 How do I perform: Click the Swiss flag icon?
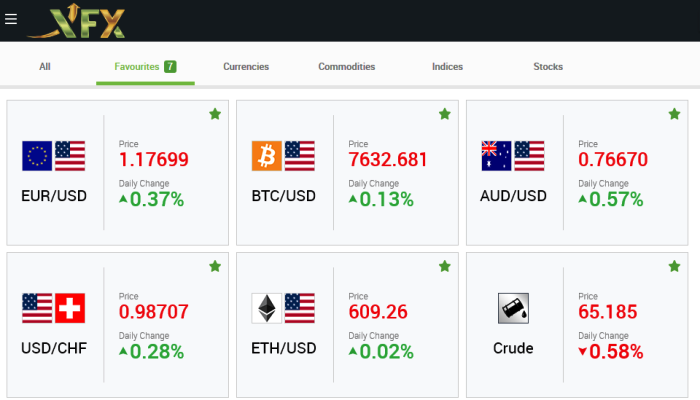click(70, 308)
